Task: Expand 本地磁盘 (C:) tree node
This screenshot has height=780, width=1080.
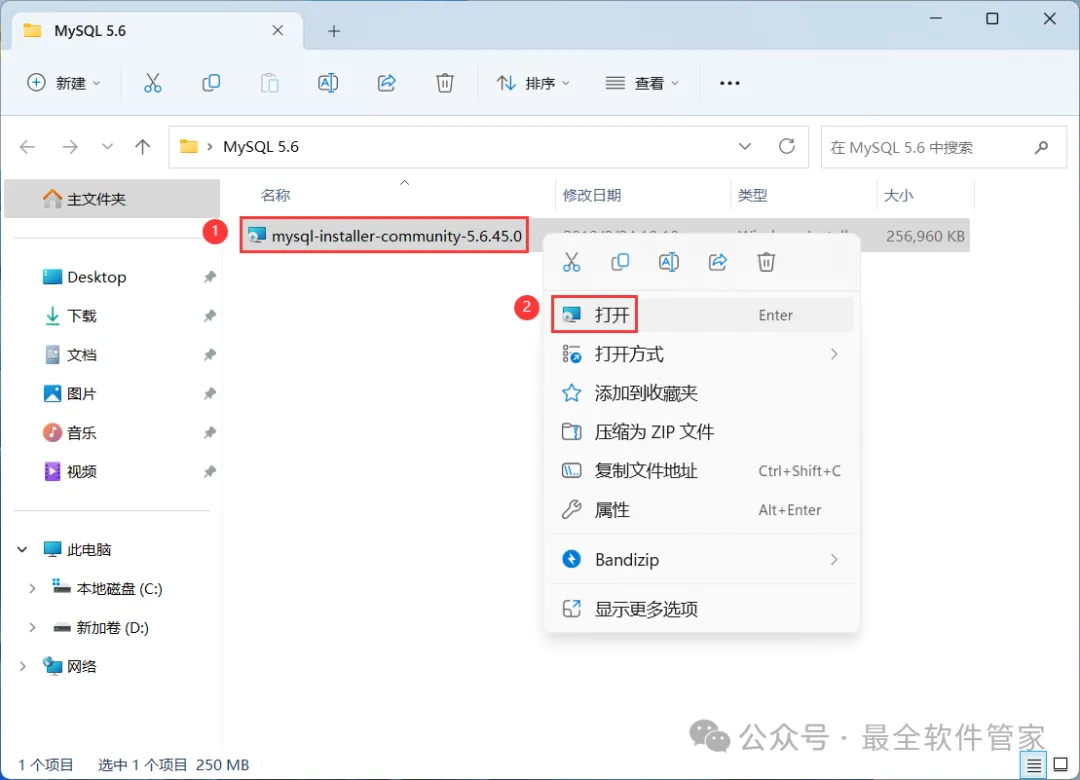Action: click(32, 588)
